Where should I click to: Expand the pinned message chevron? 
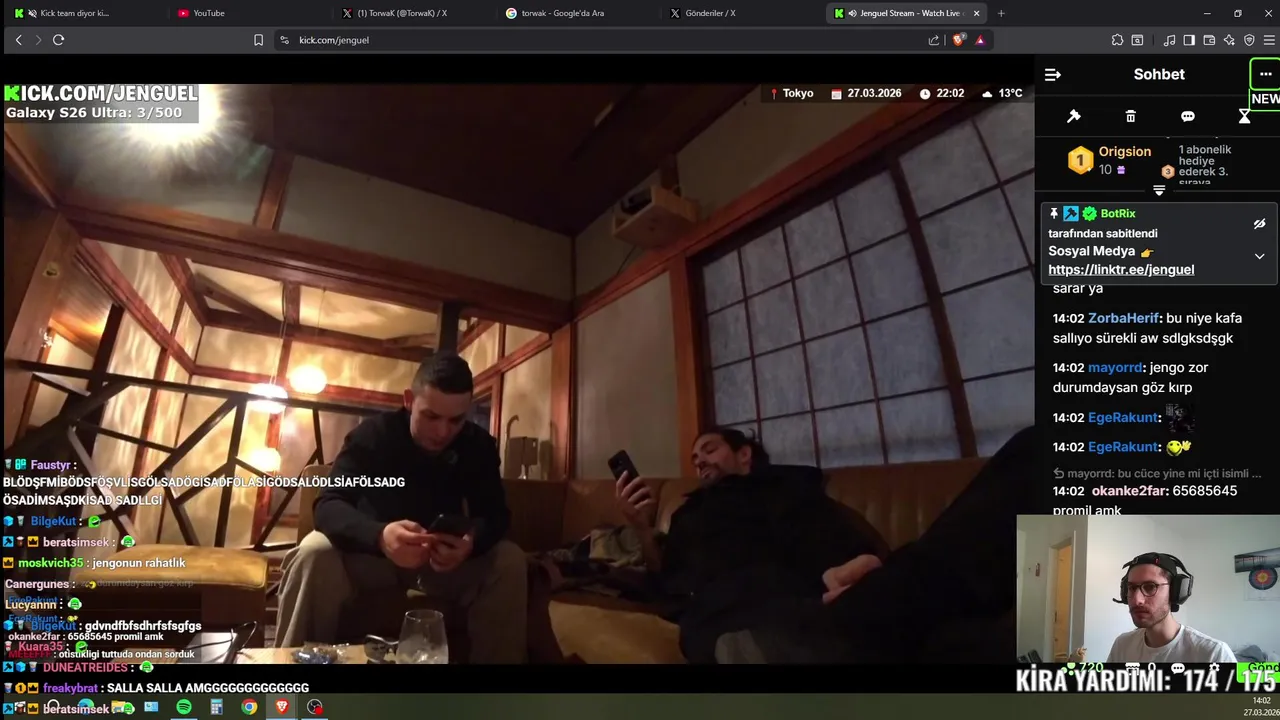click(1259, 256)
